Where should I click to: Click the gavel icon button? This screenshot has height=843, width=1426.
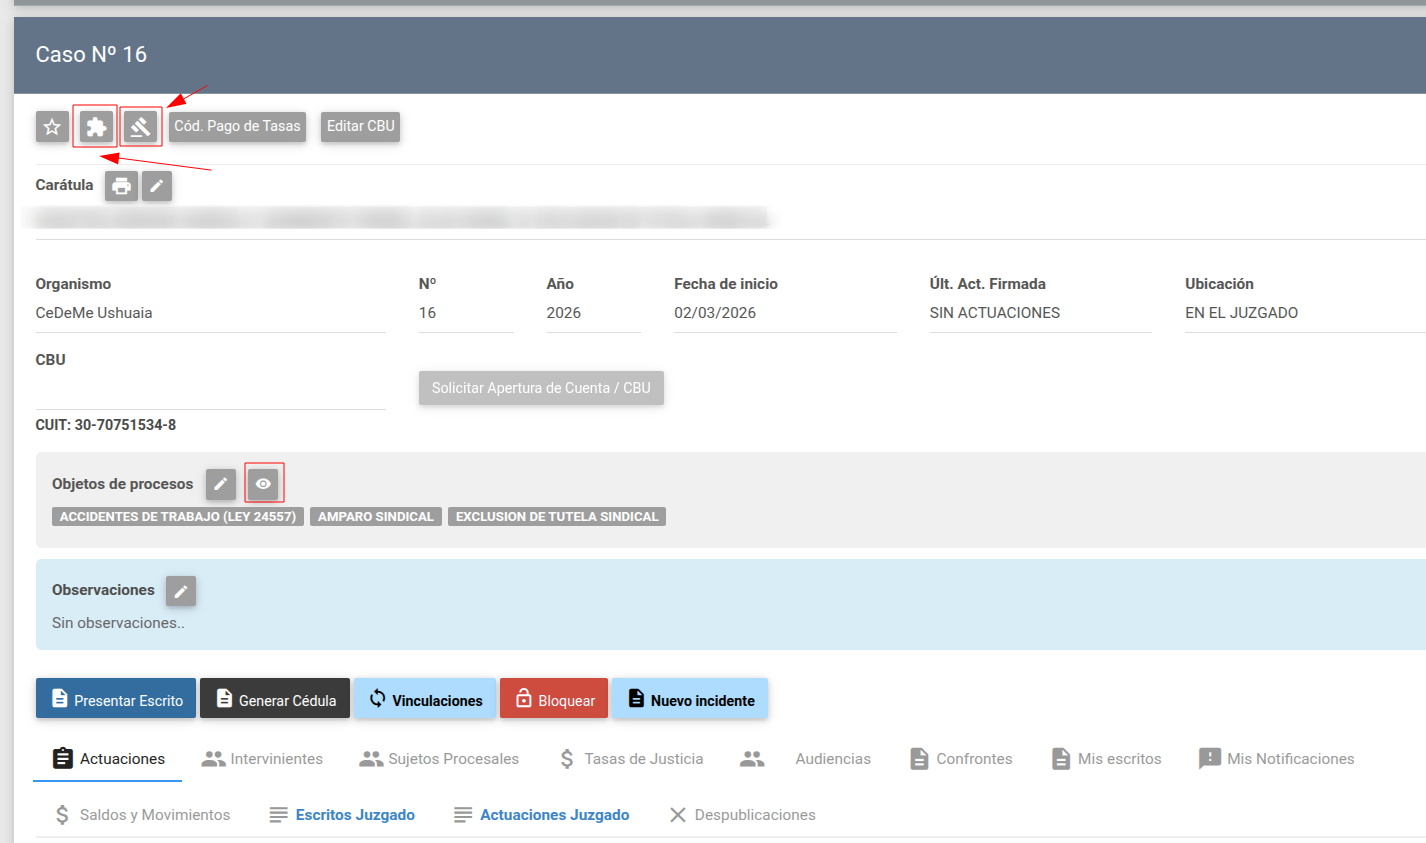coord(140,127)
